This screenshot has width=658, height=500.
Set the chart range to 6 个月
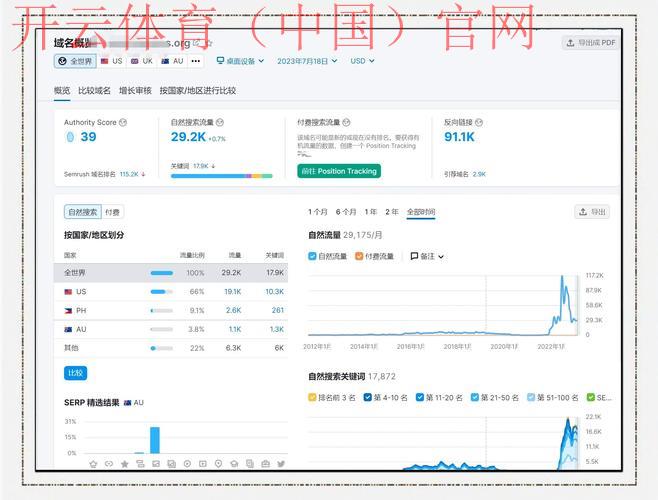point(346,212)
